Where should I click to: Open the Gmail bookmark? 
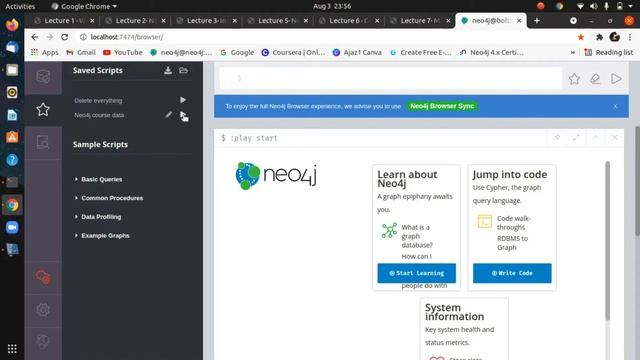point(81,52)
